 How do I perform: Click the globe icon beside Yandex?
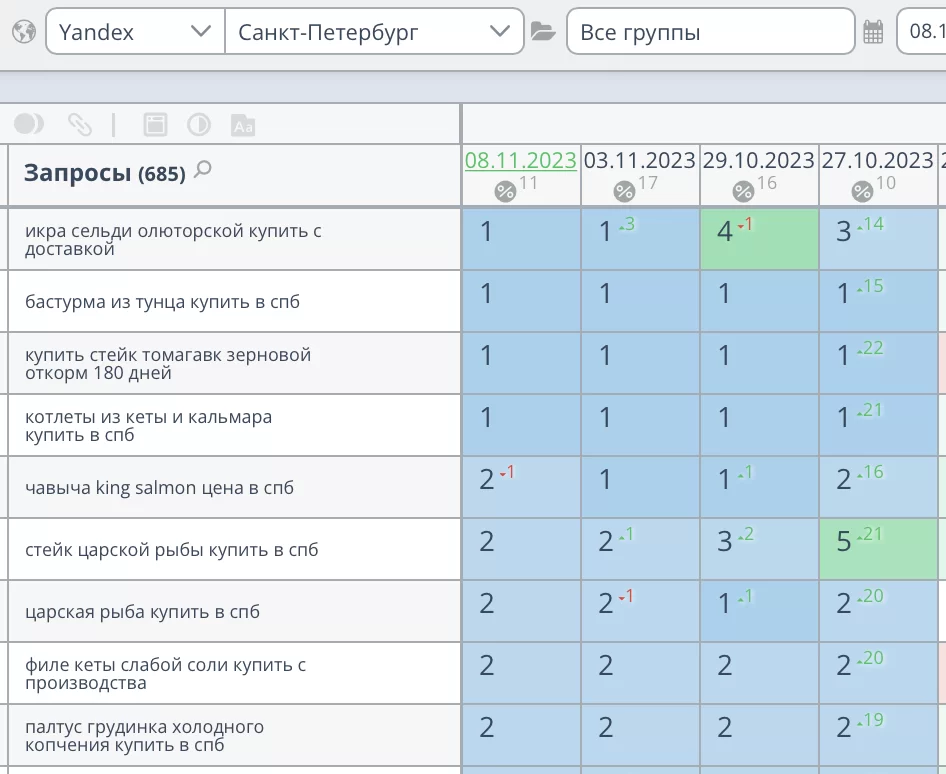click(24, 32)
